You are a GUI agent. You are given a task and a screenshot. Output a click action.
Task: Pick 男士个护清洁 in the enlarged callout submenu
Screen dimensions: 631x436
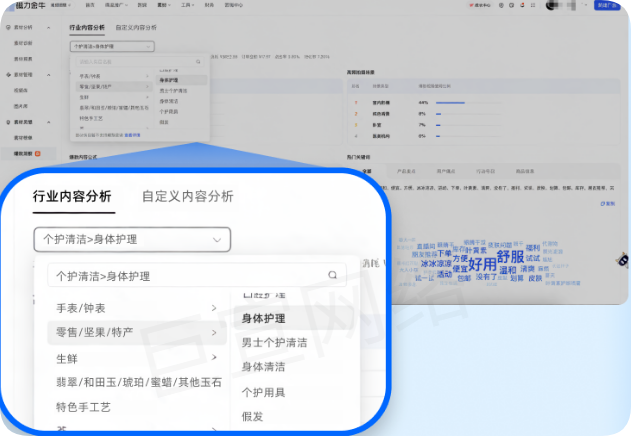point(274,343)
